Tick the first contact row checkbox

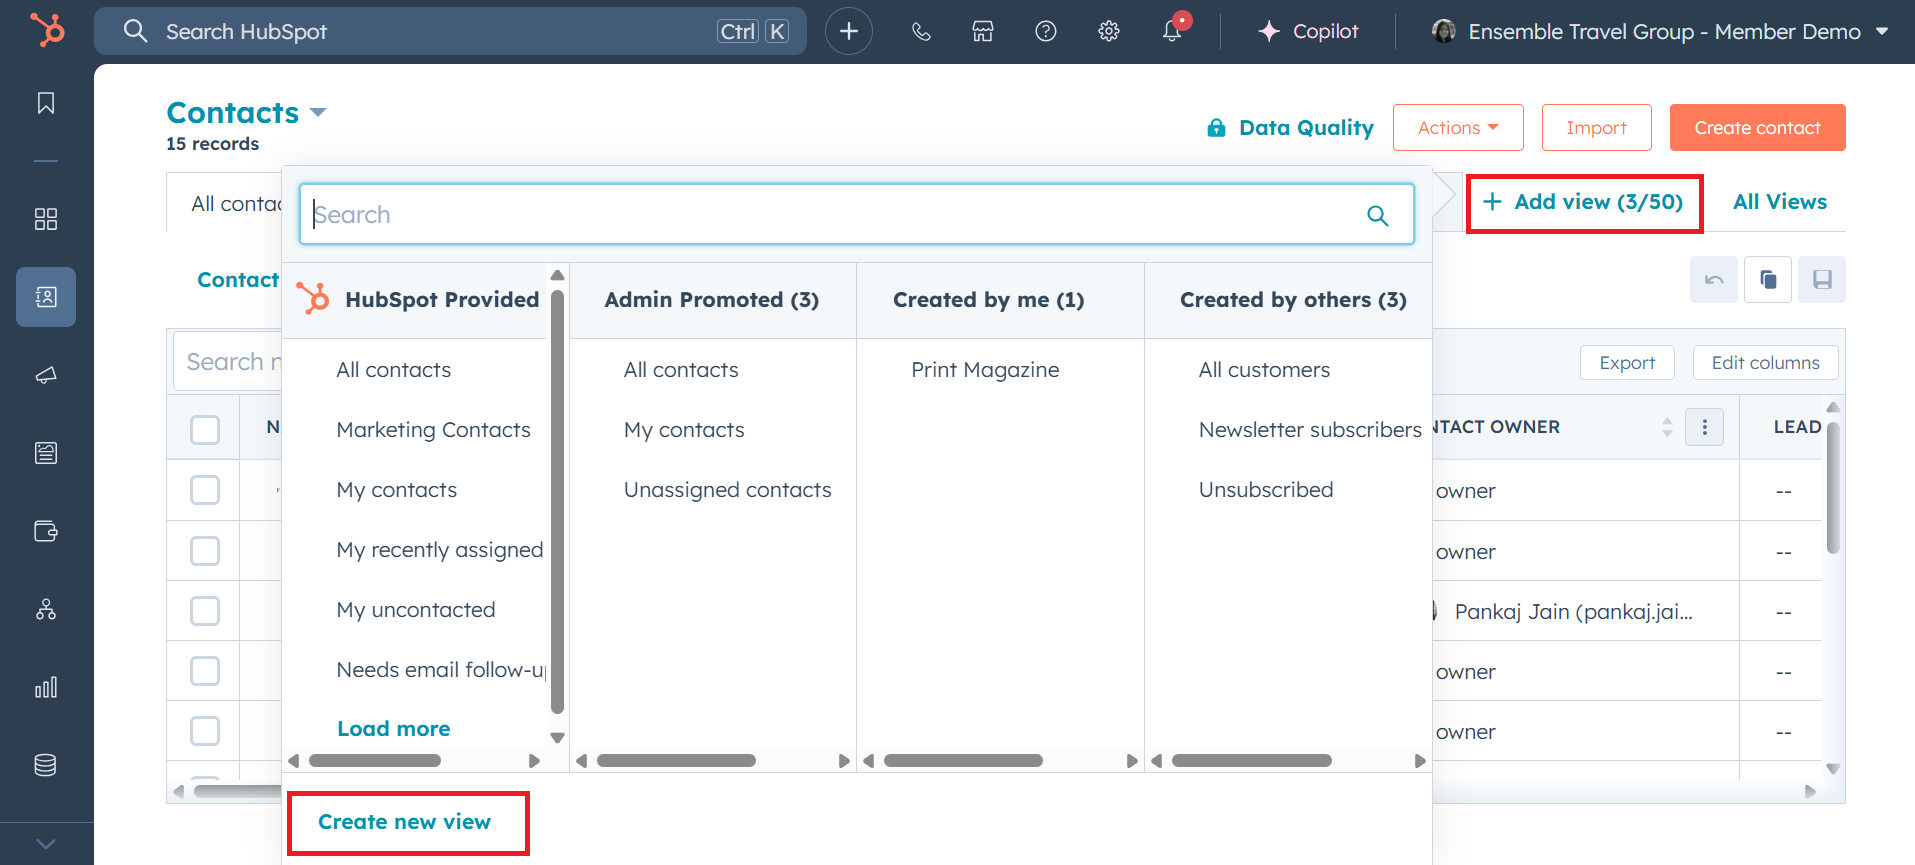pos(205,490)
